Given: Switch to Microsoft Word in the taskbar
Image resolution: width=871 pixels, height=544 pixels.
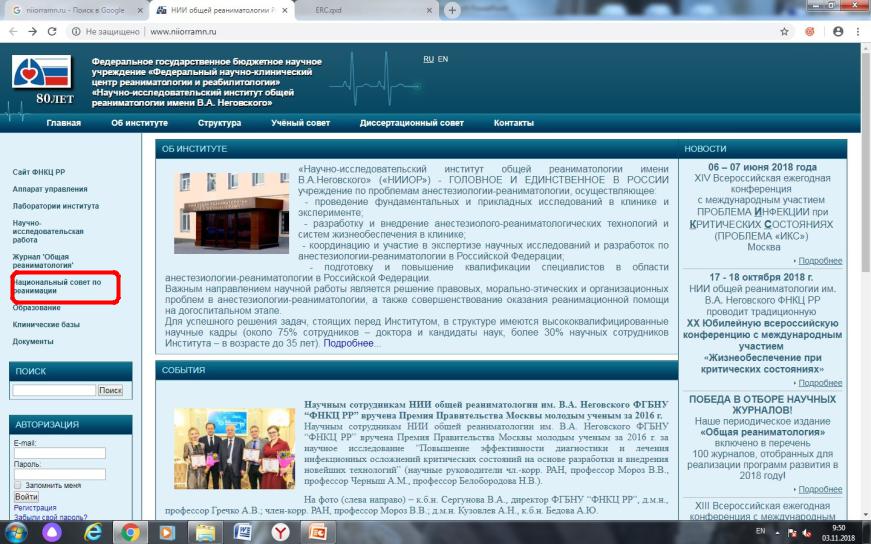Looking at the screenshot, I should pos(243,533).
